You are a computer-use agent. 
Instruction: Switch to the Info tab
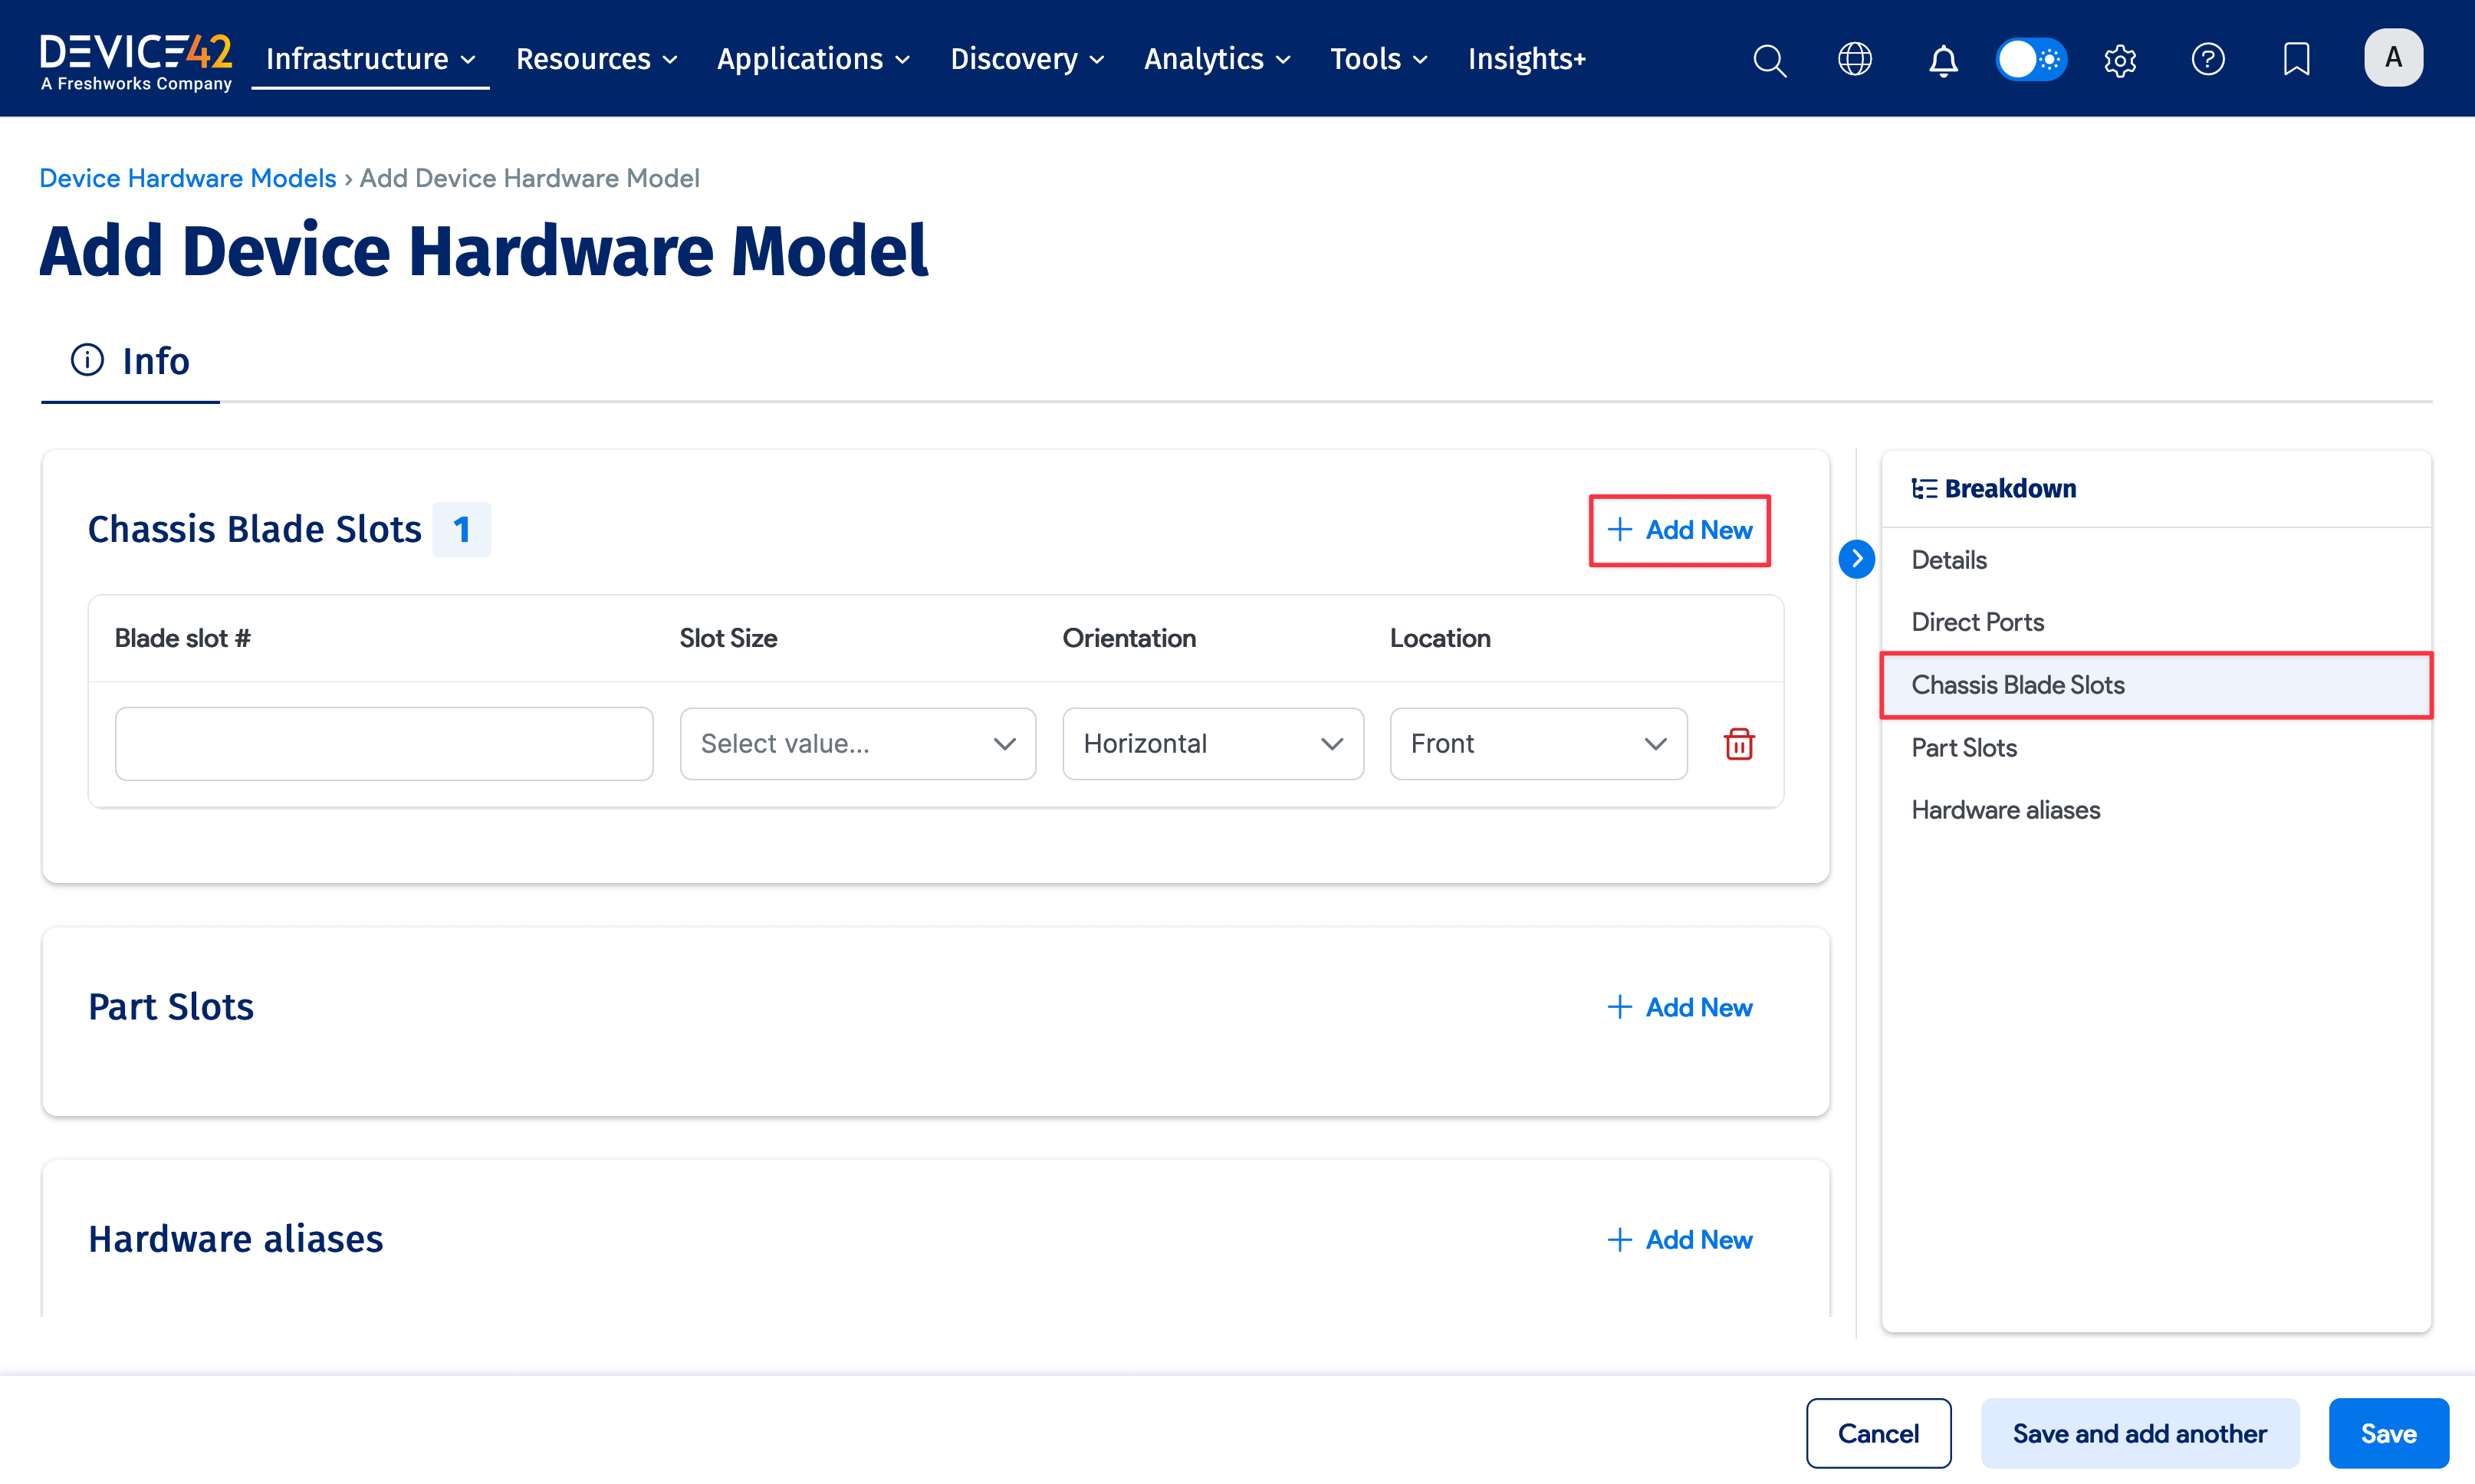[x=131, y=361]
